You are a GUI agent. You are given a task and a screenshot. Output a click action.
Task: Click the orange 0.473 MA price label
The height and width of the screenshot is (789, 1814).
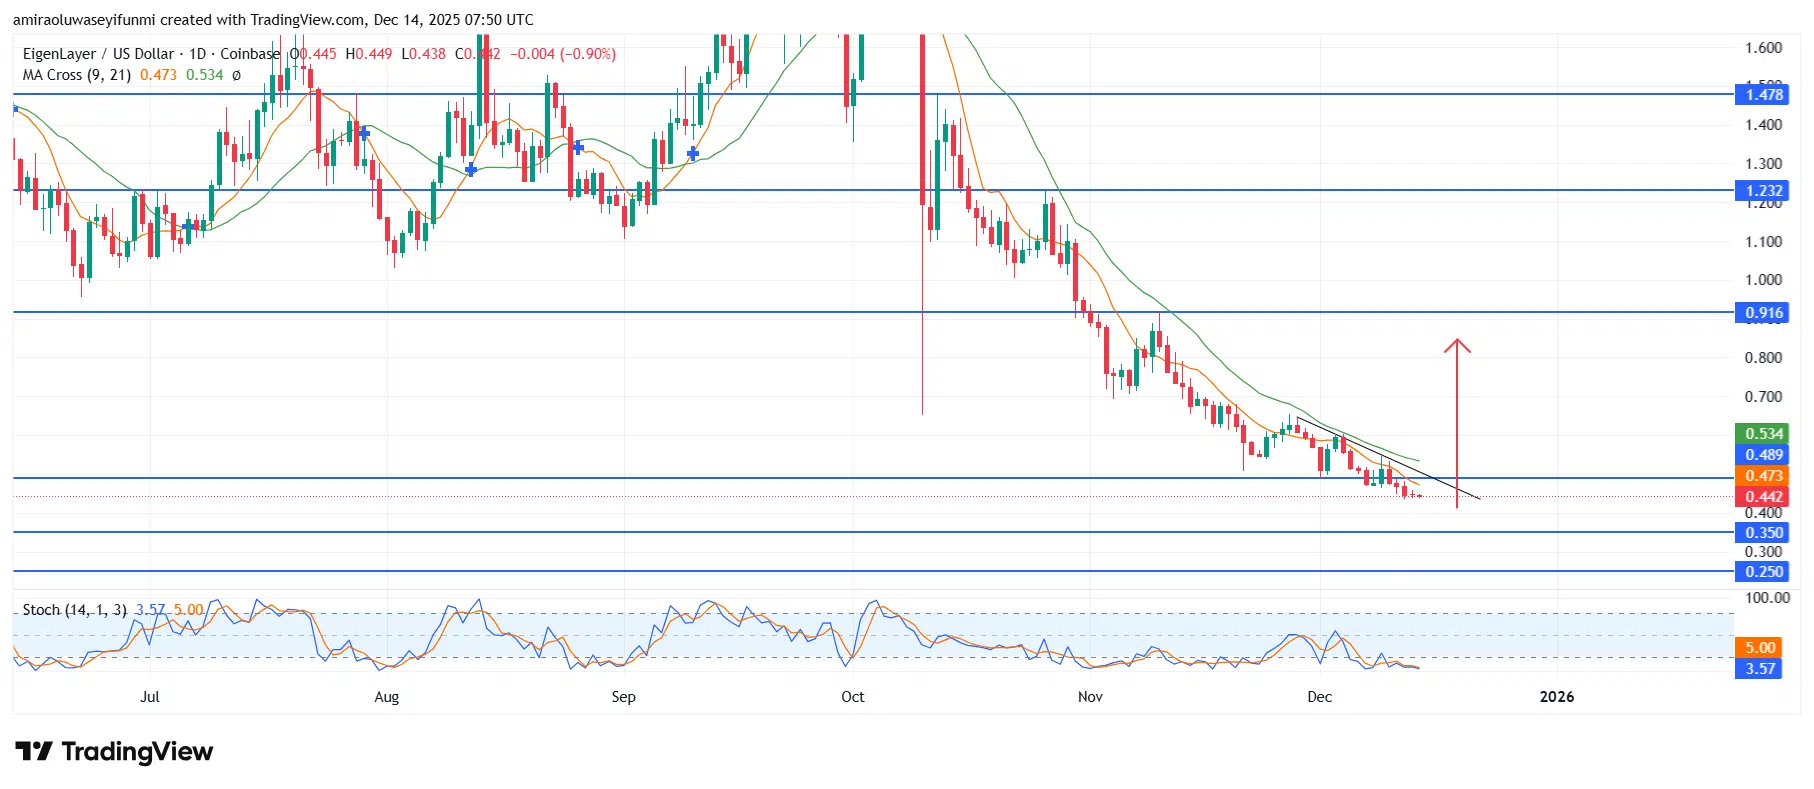coord(1763,476)
